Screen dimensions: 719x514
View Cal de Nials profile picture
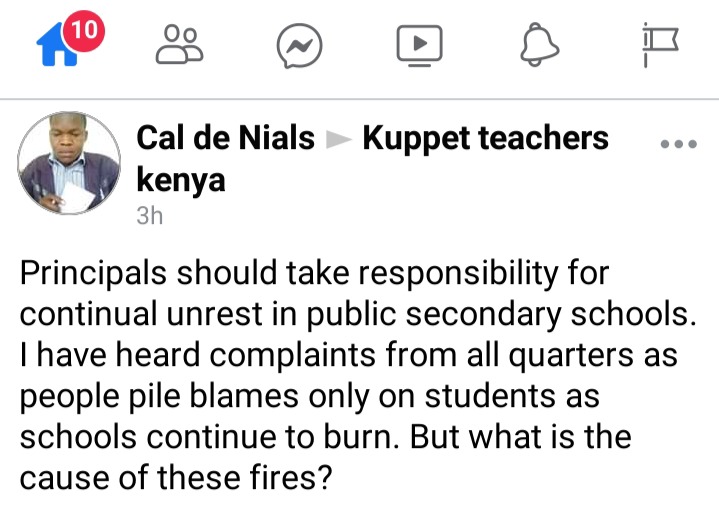coord(69,163)
